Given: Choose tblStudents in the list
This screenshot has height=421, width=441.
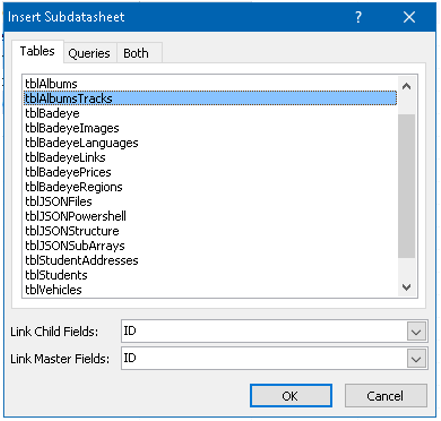Looking at the screenshot, I should [x=210, y=275].
